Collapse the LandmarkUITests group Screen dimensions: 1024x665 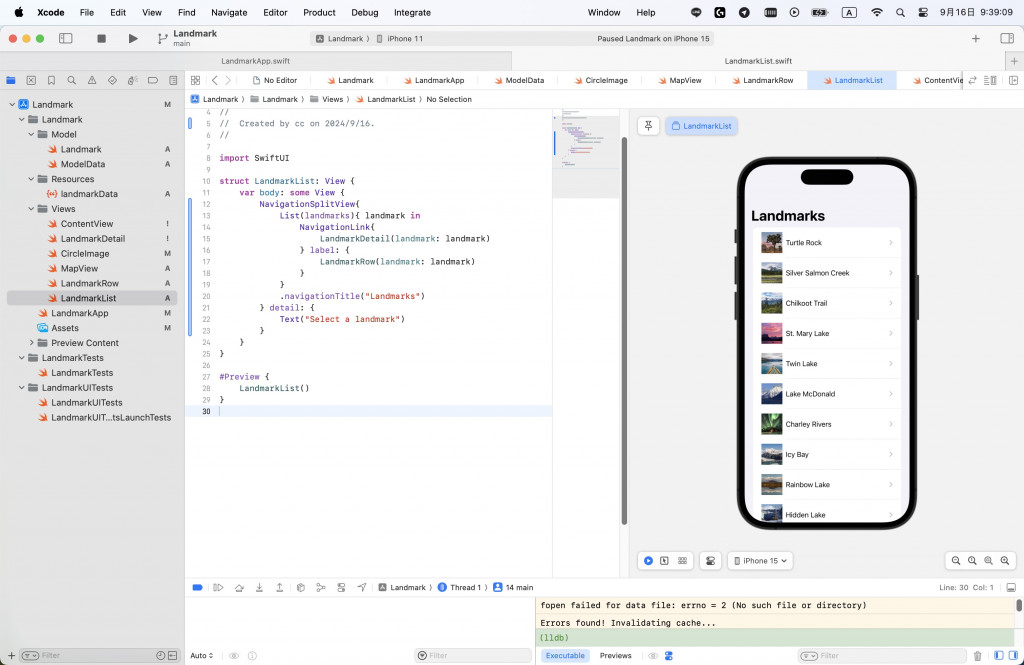pyautogui.click(x=22, y=387)
